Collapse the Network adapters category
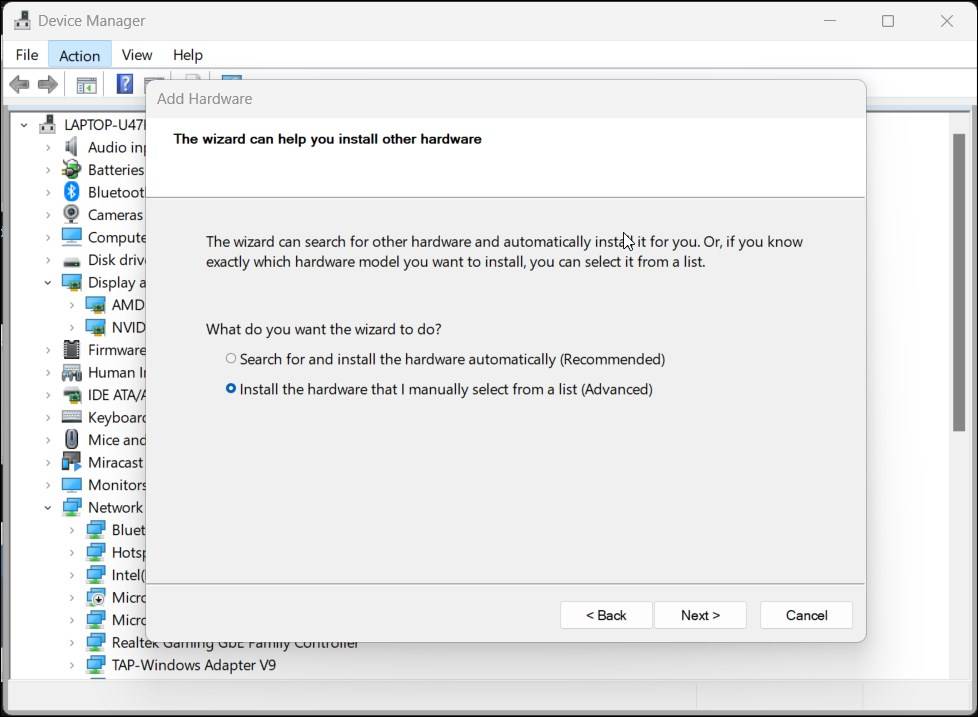The width and height of the screenshot is (978, 717). tap(48, 508)
